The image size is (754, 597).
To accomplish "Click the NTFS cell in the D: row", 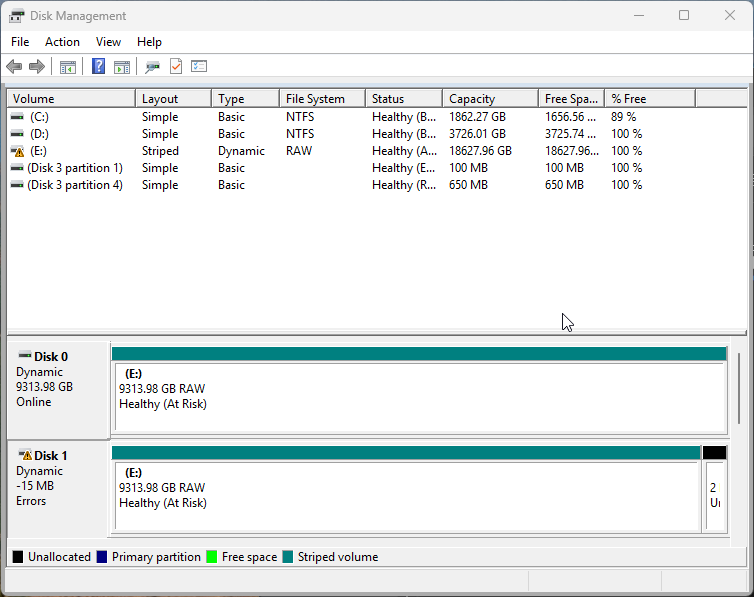I will pyautogui.click(x=300, y=134).
